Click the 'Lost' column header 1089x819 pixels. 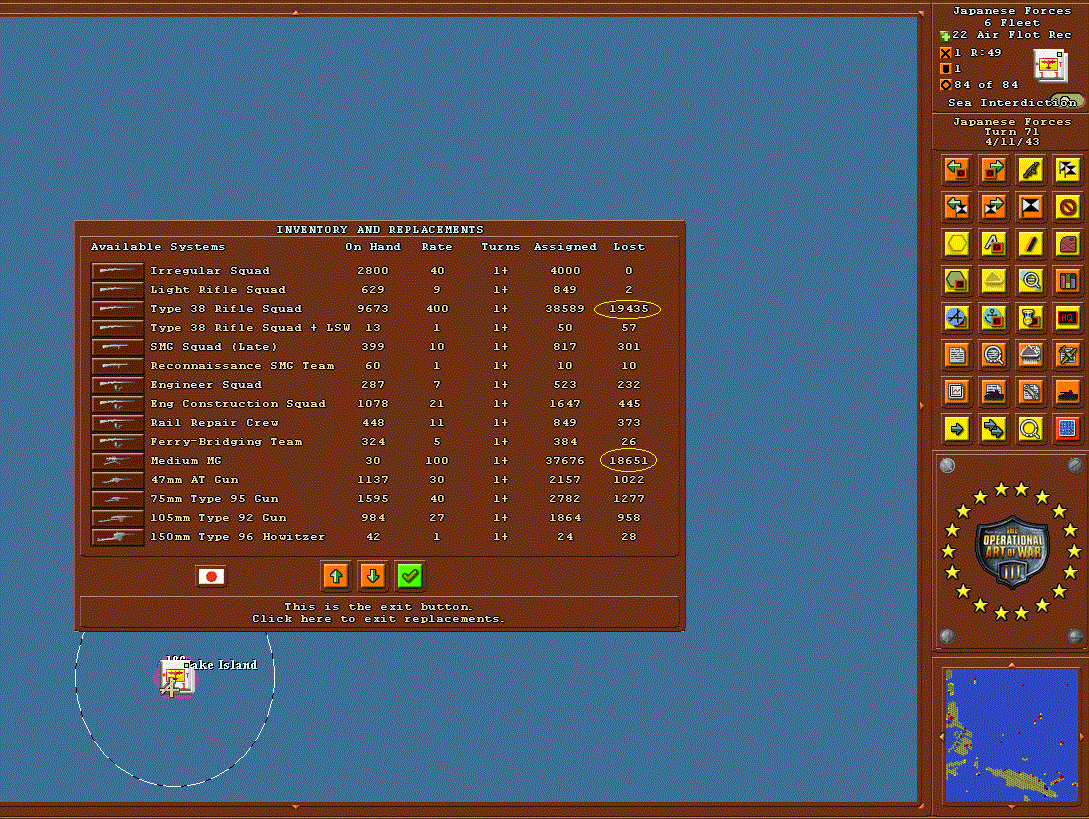pyautogui.click(x=629, y=247)
